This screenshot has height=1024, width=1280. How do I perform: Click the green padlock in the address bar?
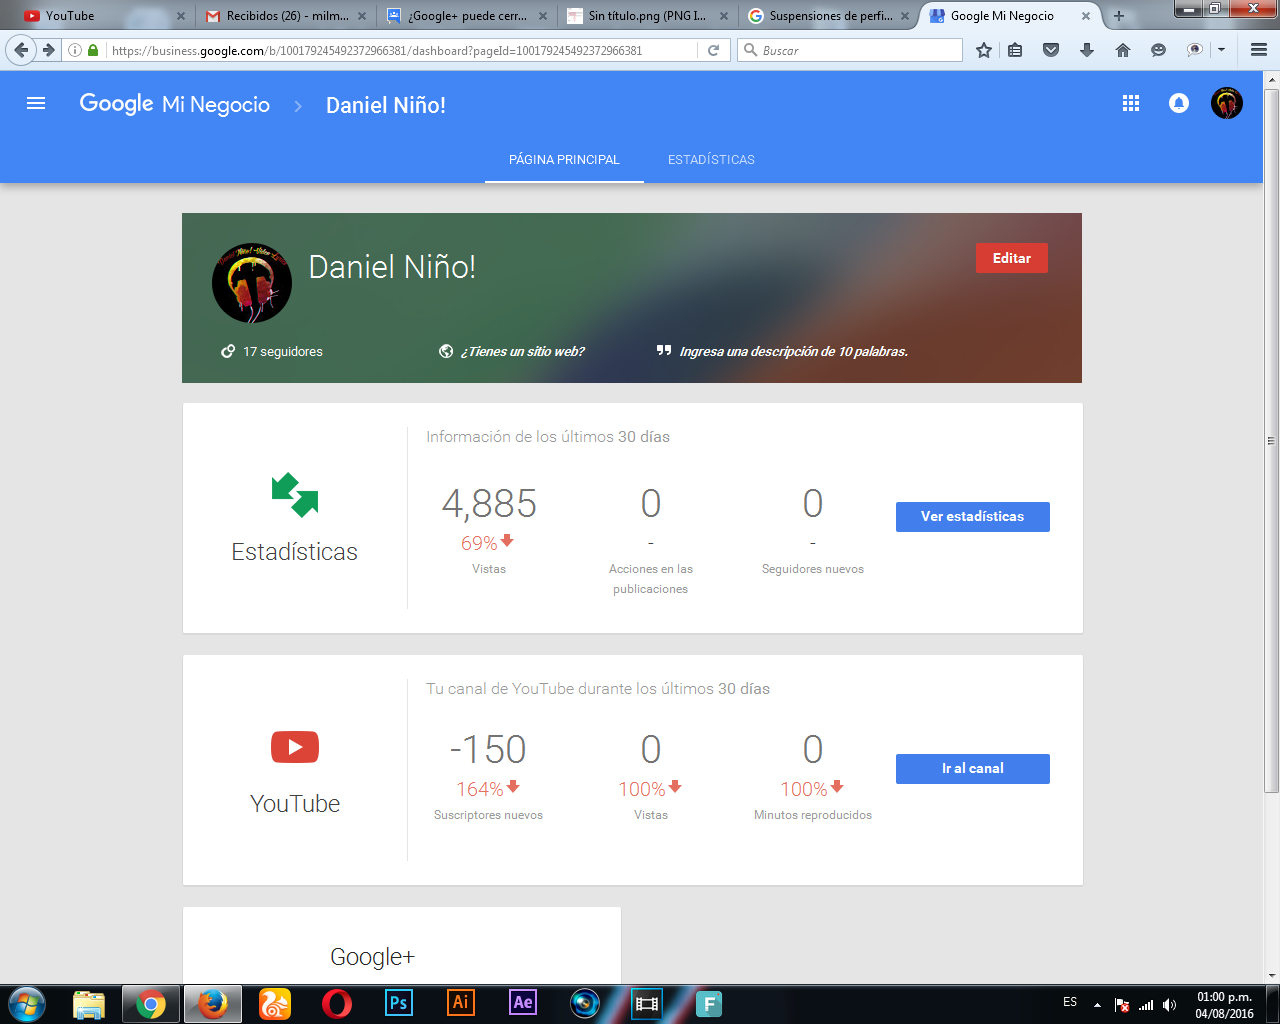pos(93,50)
